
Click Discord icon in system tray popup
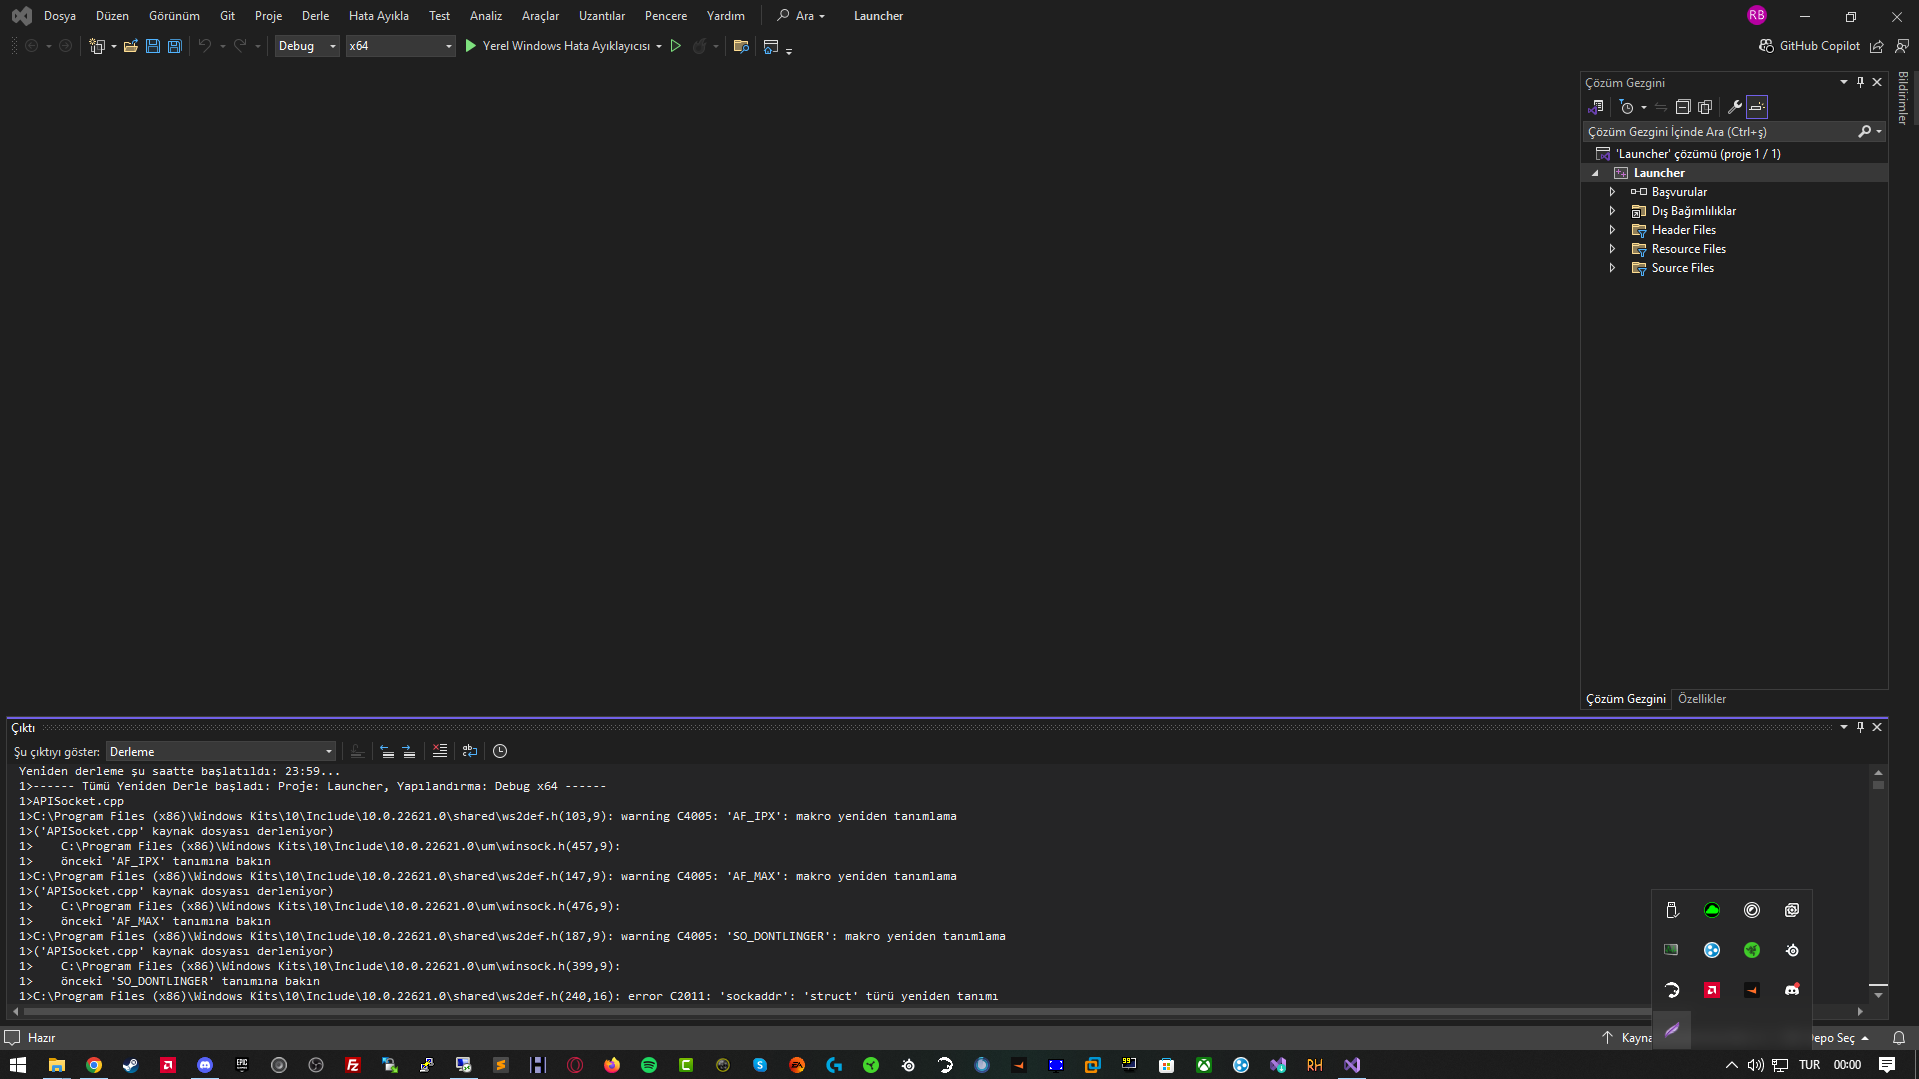tap(1792, 990)
